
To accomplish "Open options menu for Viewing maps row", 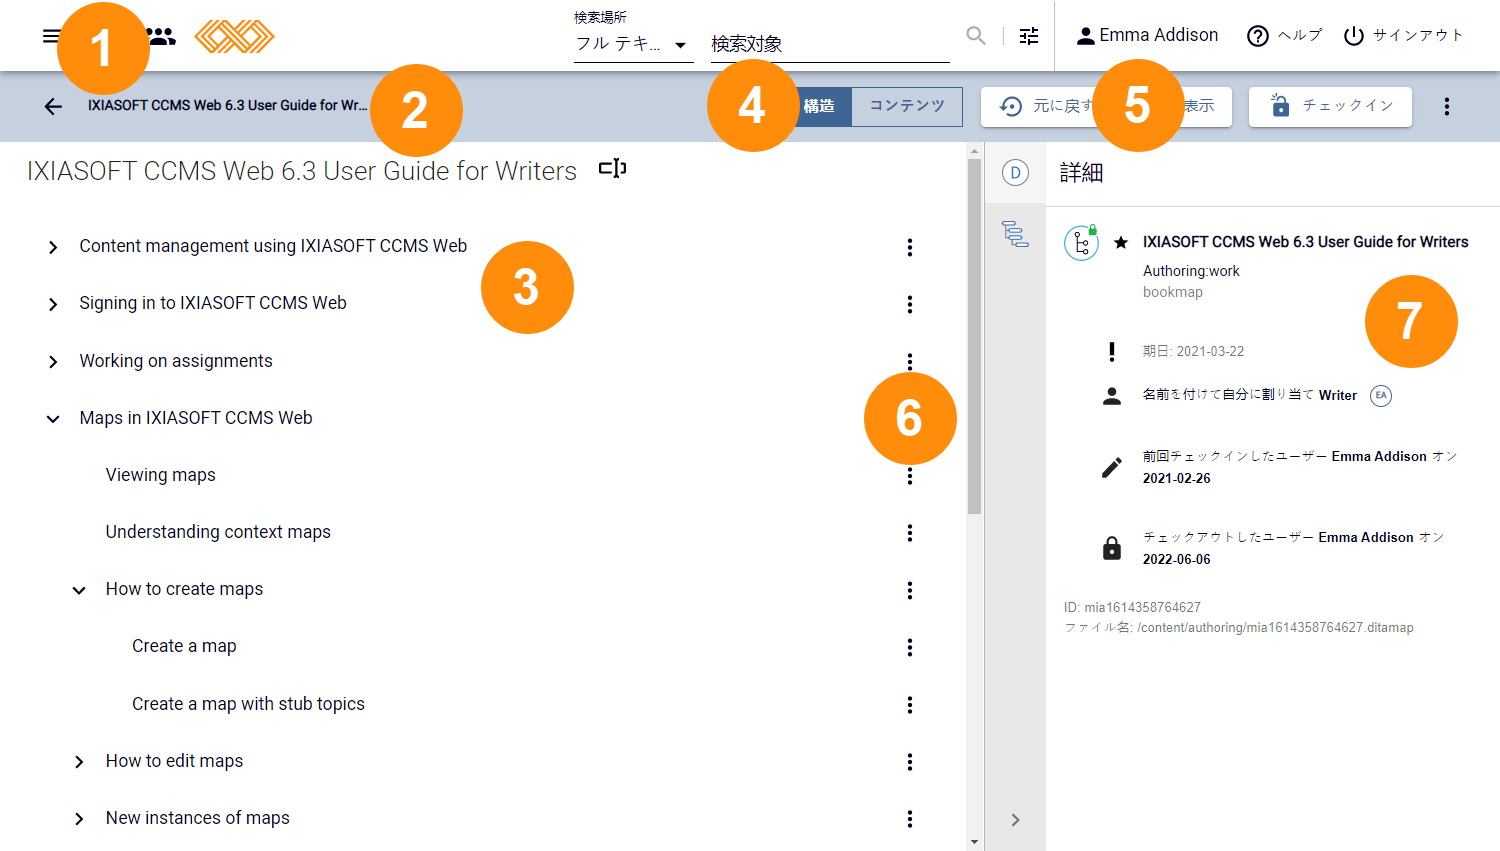I will click(x=910, y=477).
